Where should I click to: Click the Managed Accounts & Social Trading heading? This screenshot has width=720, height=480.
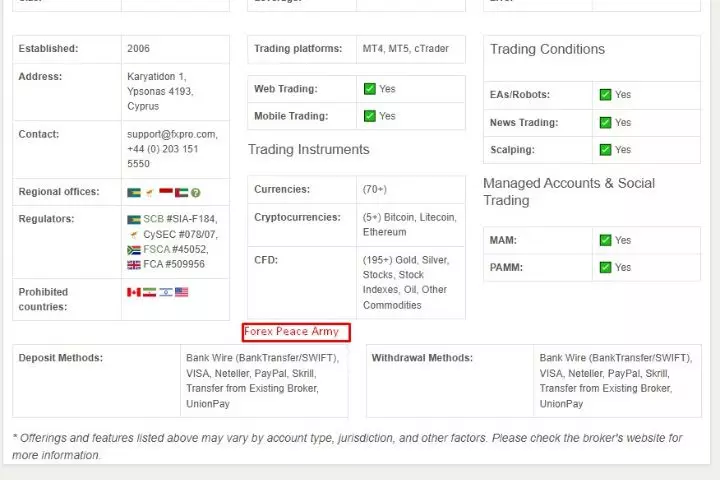click(569, 192)
